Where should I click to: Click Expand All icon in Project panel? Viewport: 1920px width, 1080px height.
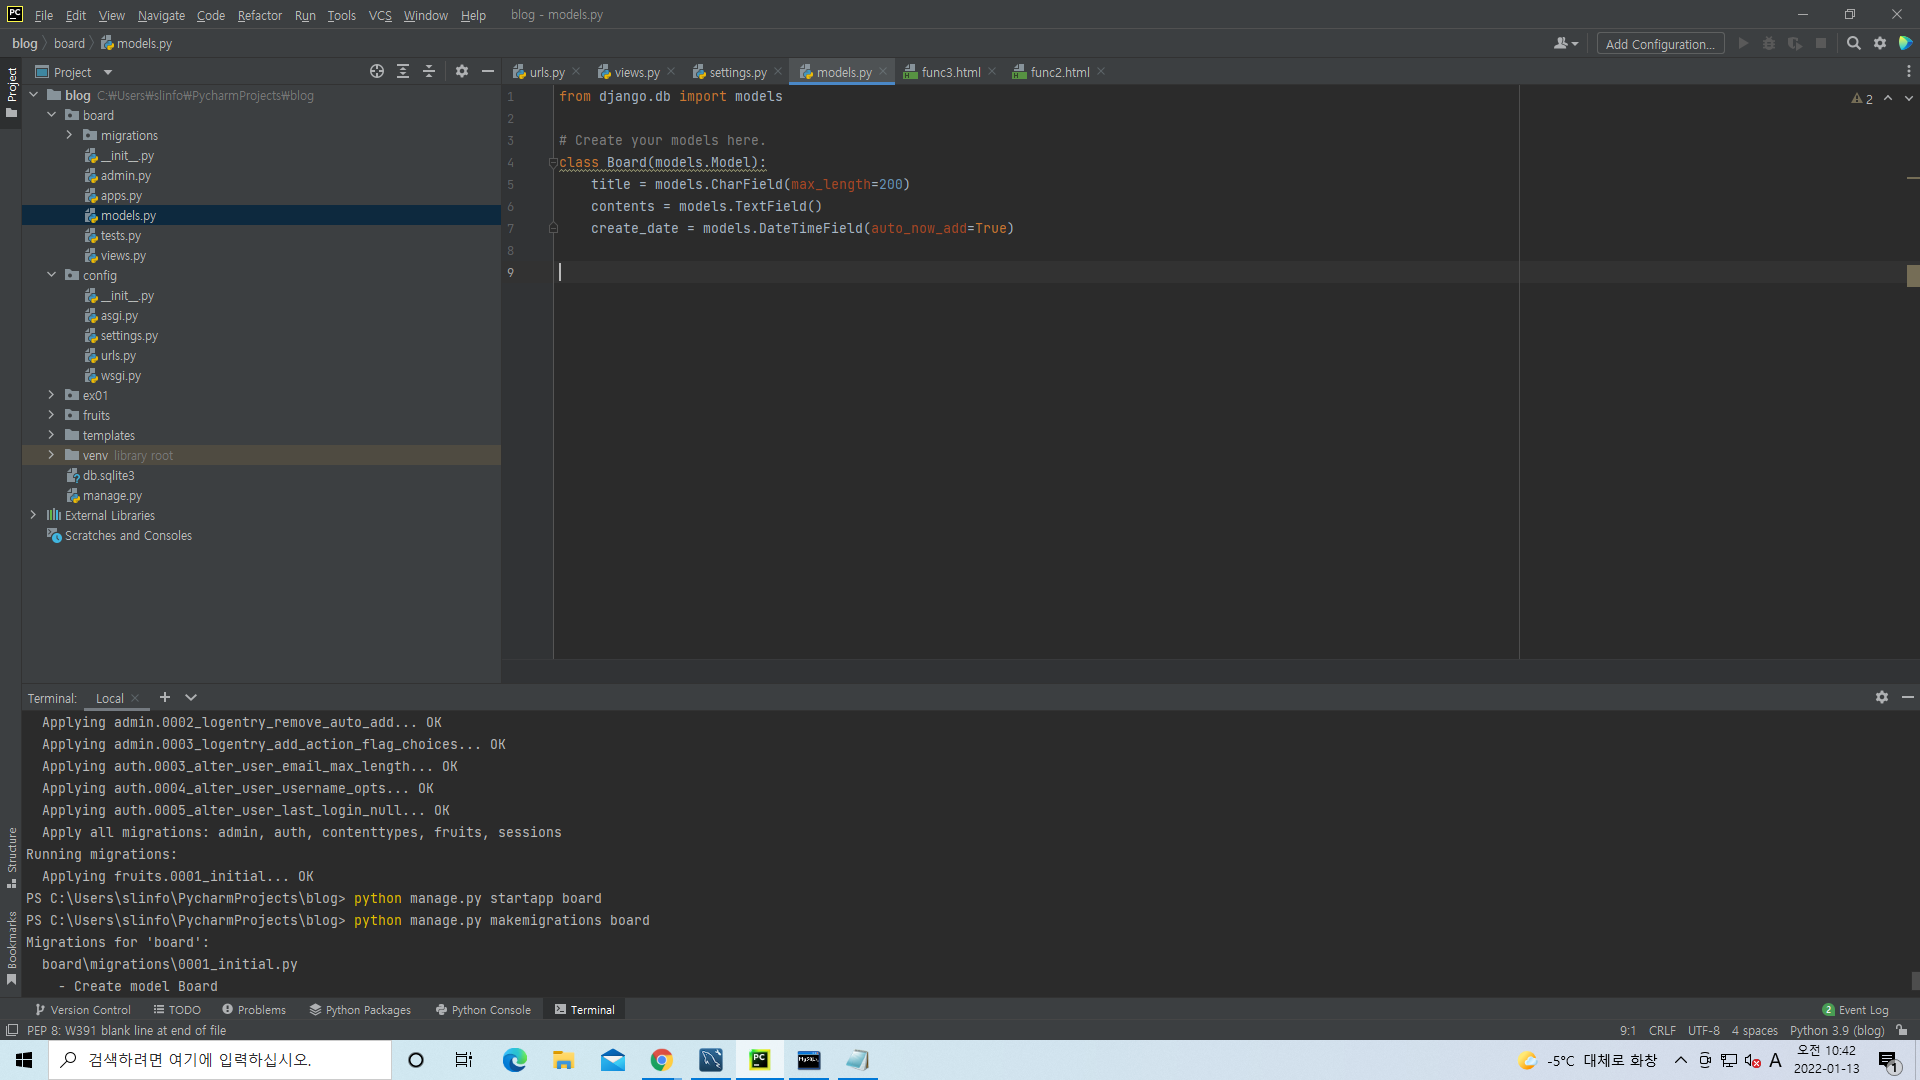click(x=403, y=71)
